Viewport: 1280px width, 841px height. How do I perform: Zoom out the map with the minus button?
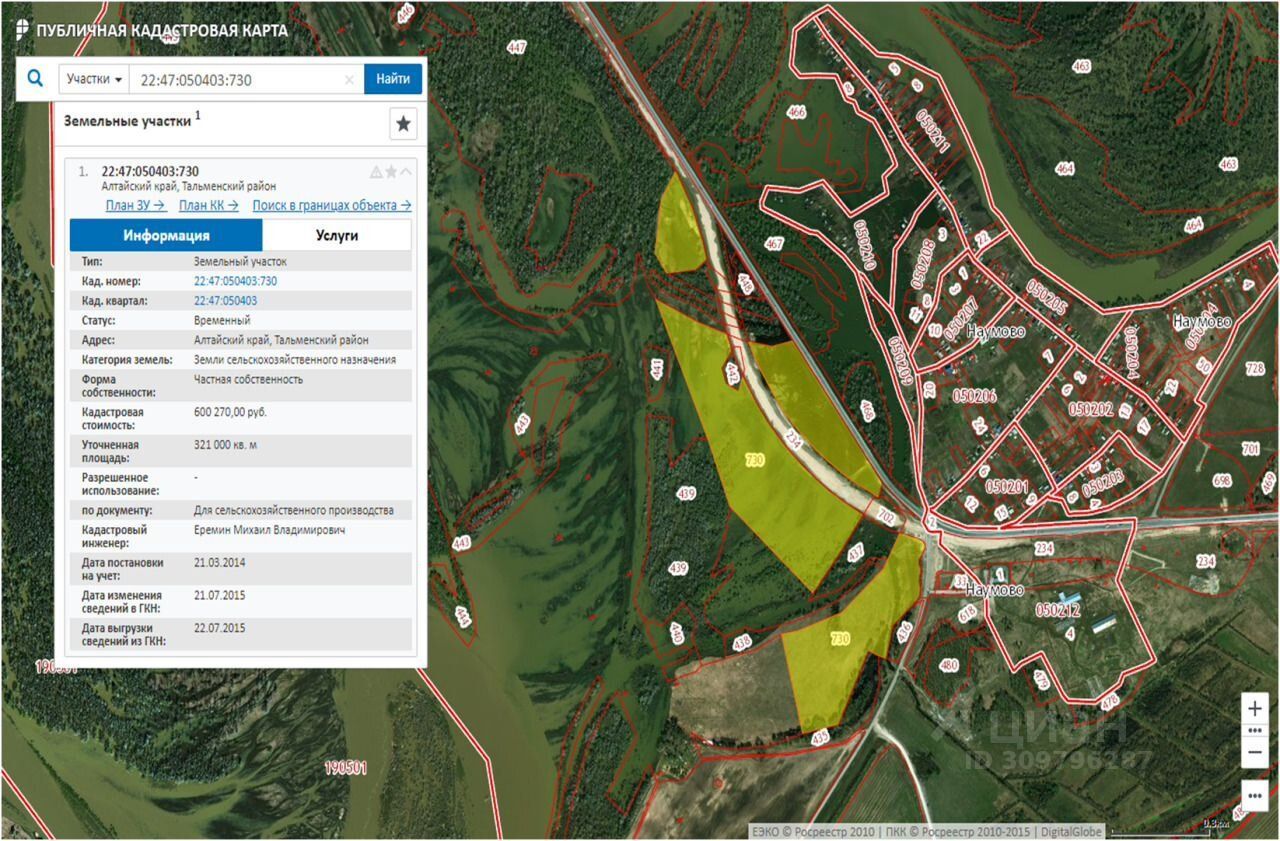(1255, 753)
